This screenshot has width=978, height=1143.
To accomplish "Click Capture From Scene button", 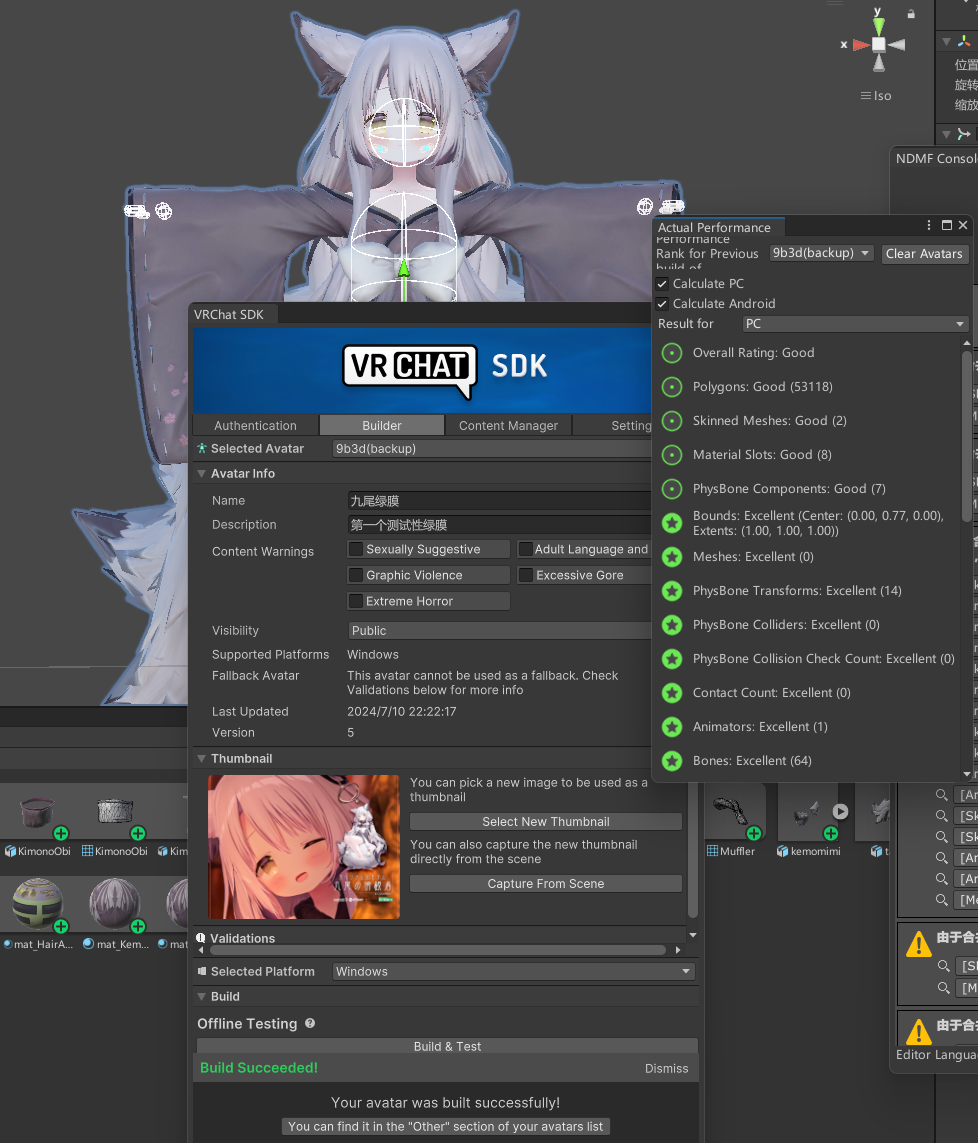I will point(546,883).
